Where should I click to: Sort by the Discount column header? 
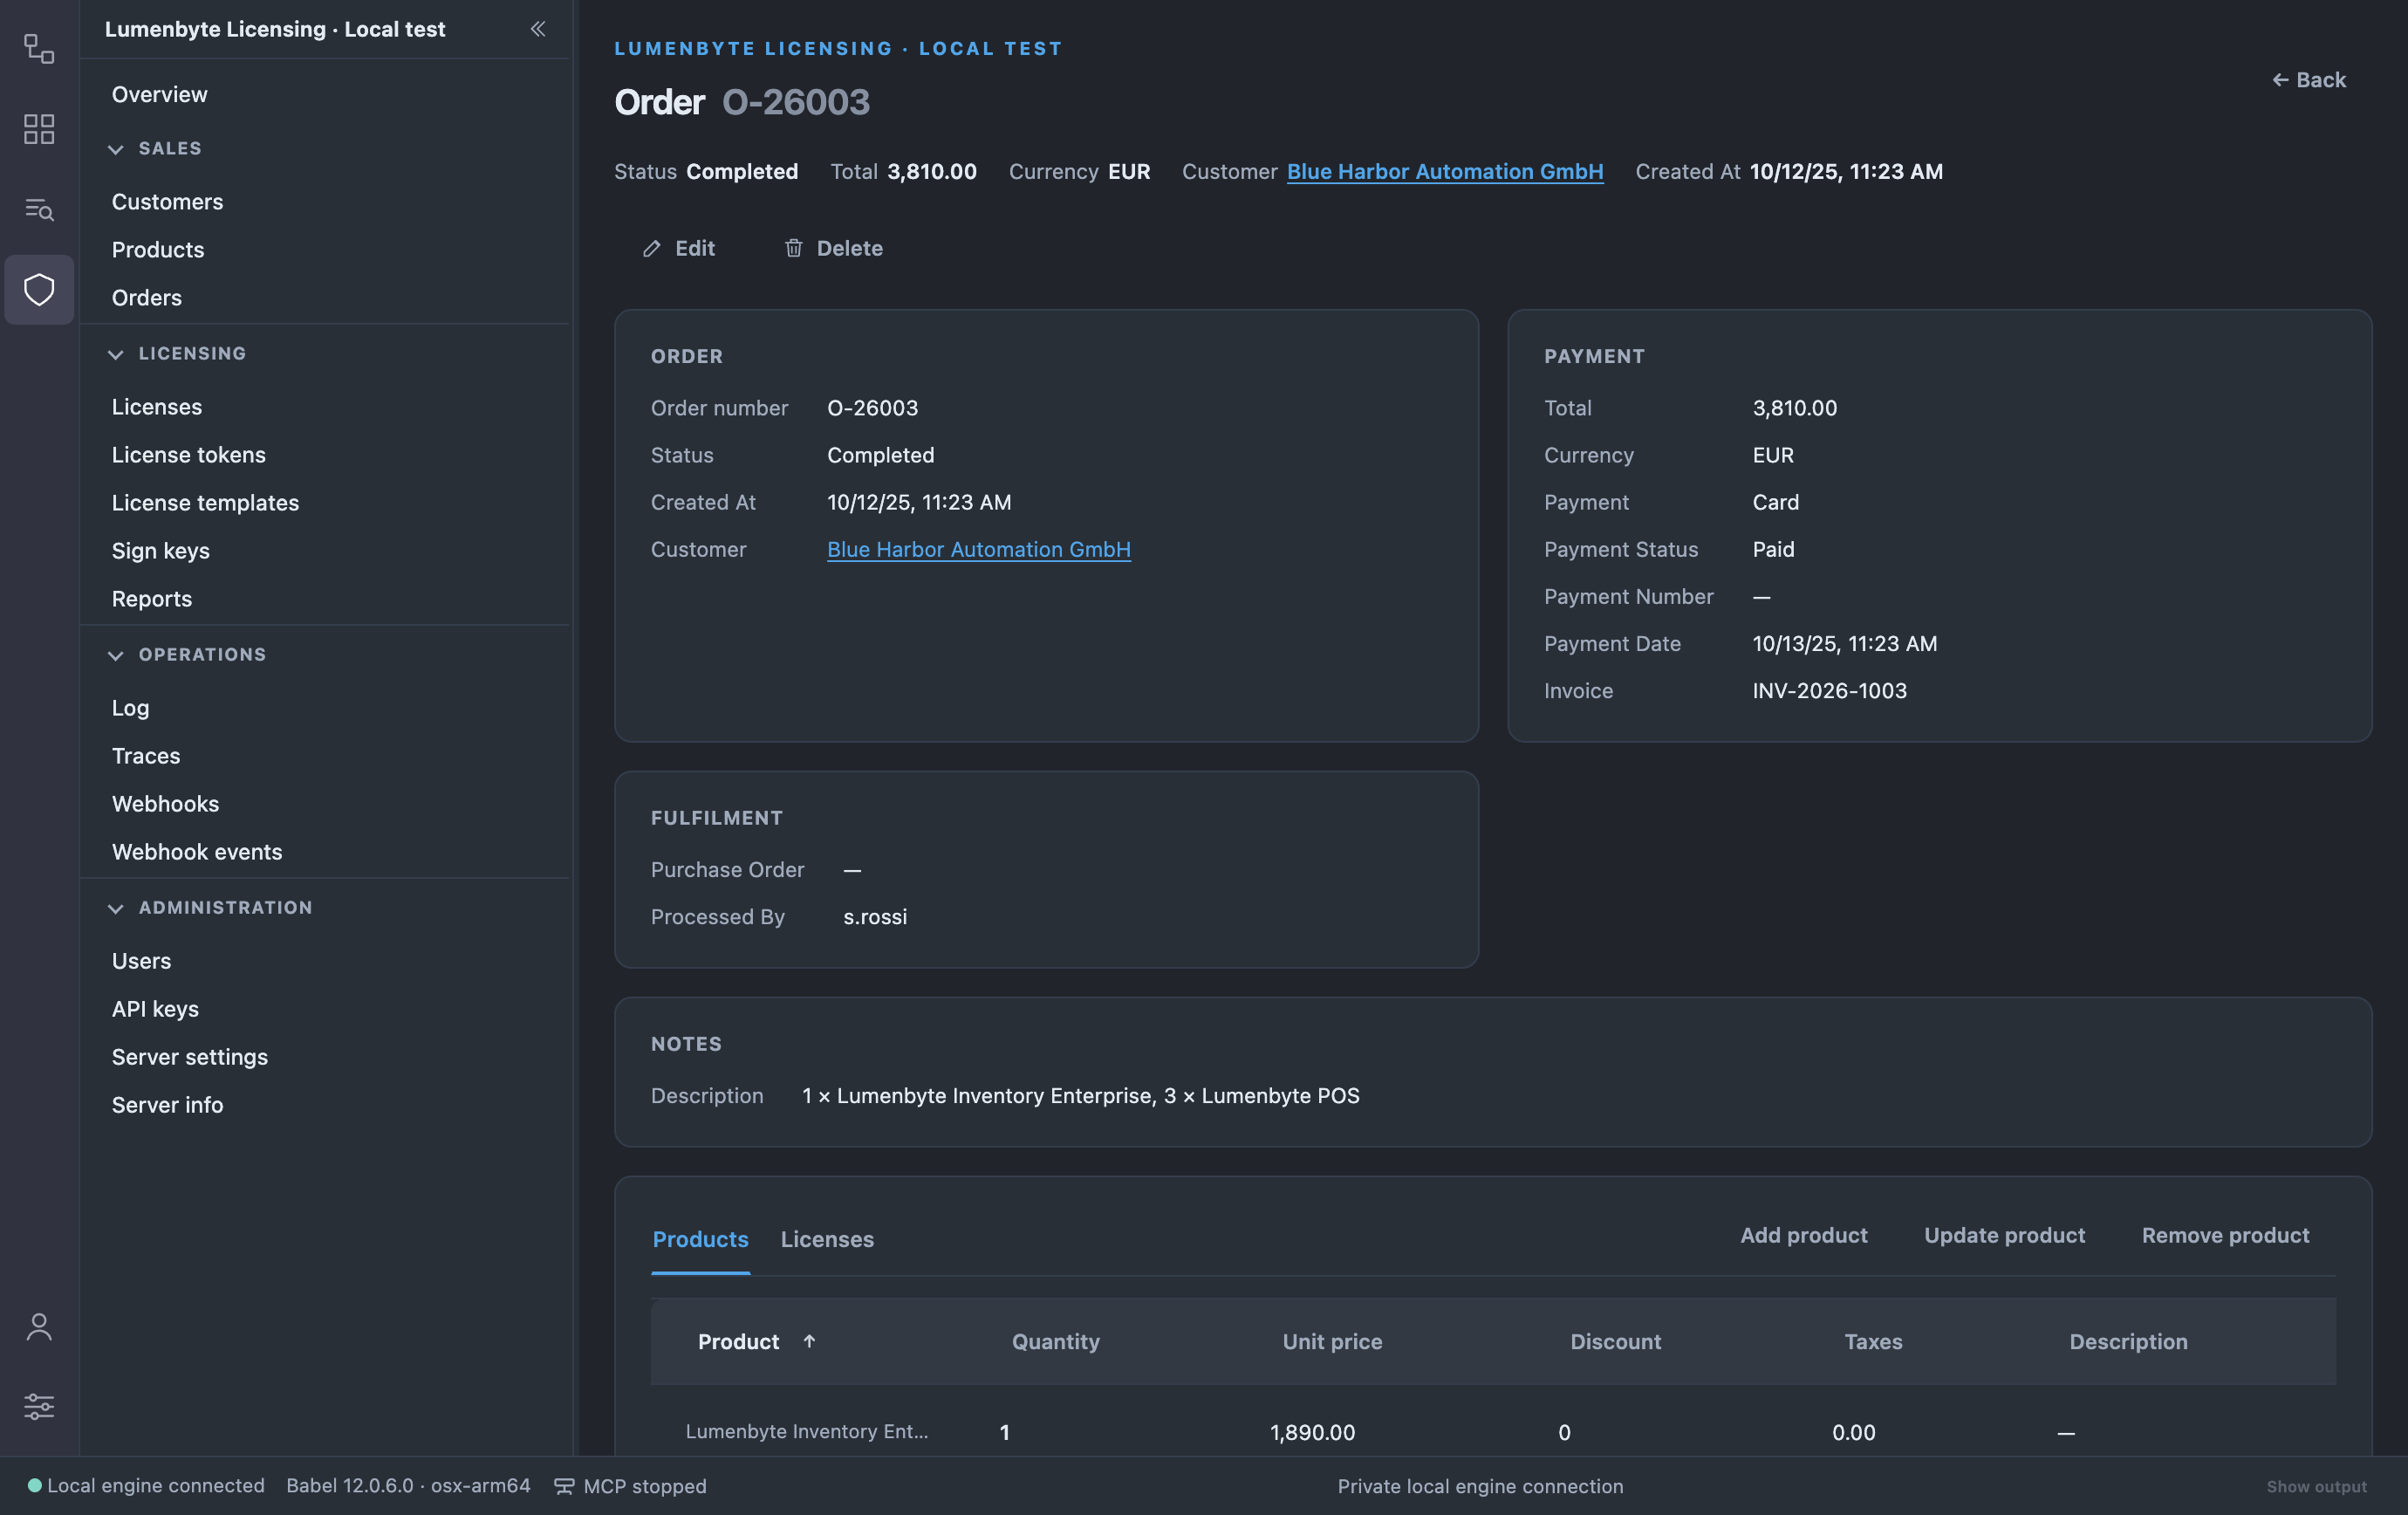click(x=1616, y=1341)
